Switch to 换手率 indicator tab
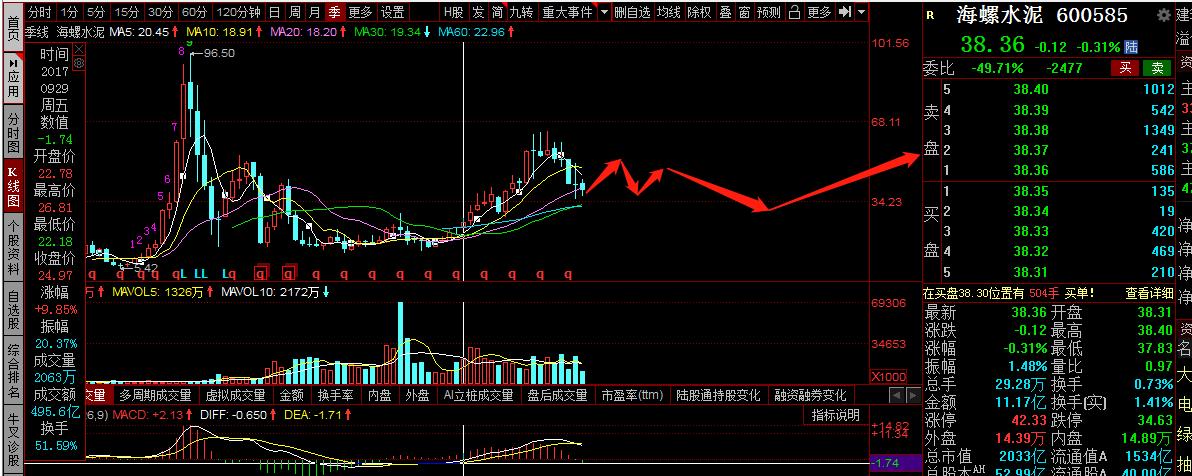Viewport: 1192px width, 476px height. 335,395
